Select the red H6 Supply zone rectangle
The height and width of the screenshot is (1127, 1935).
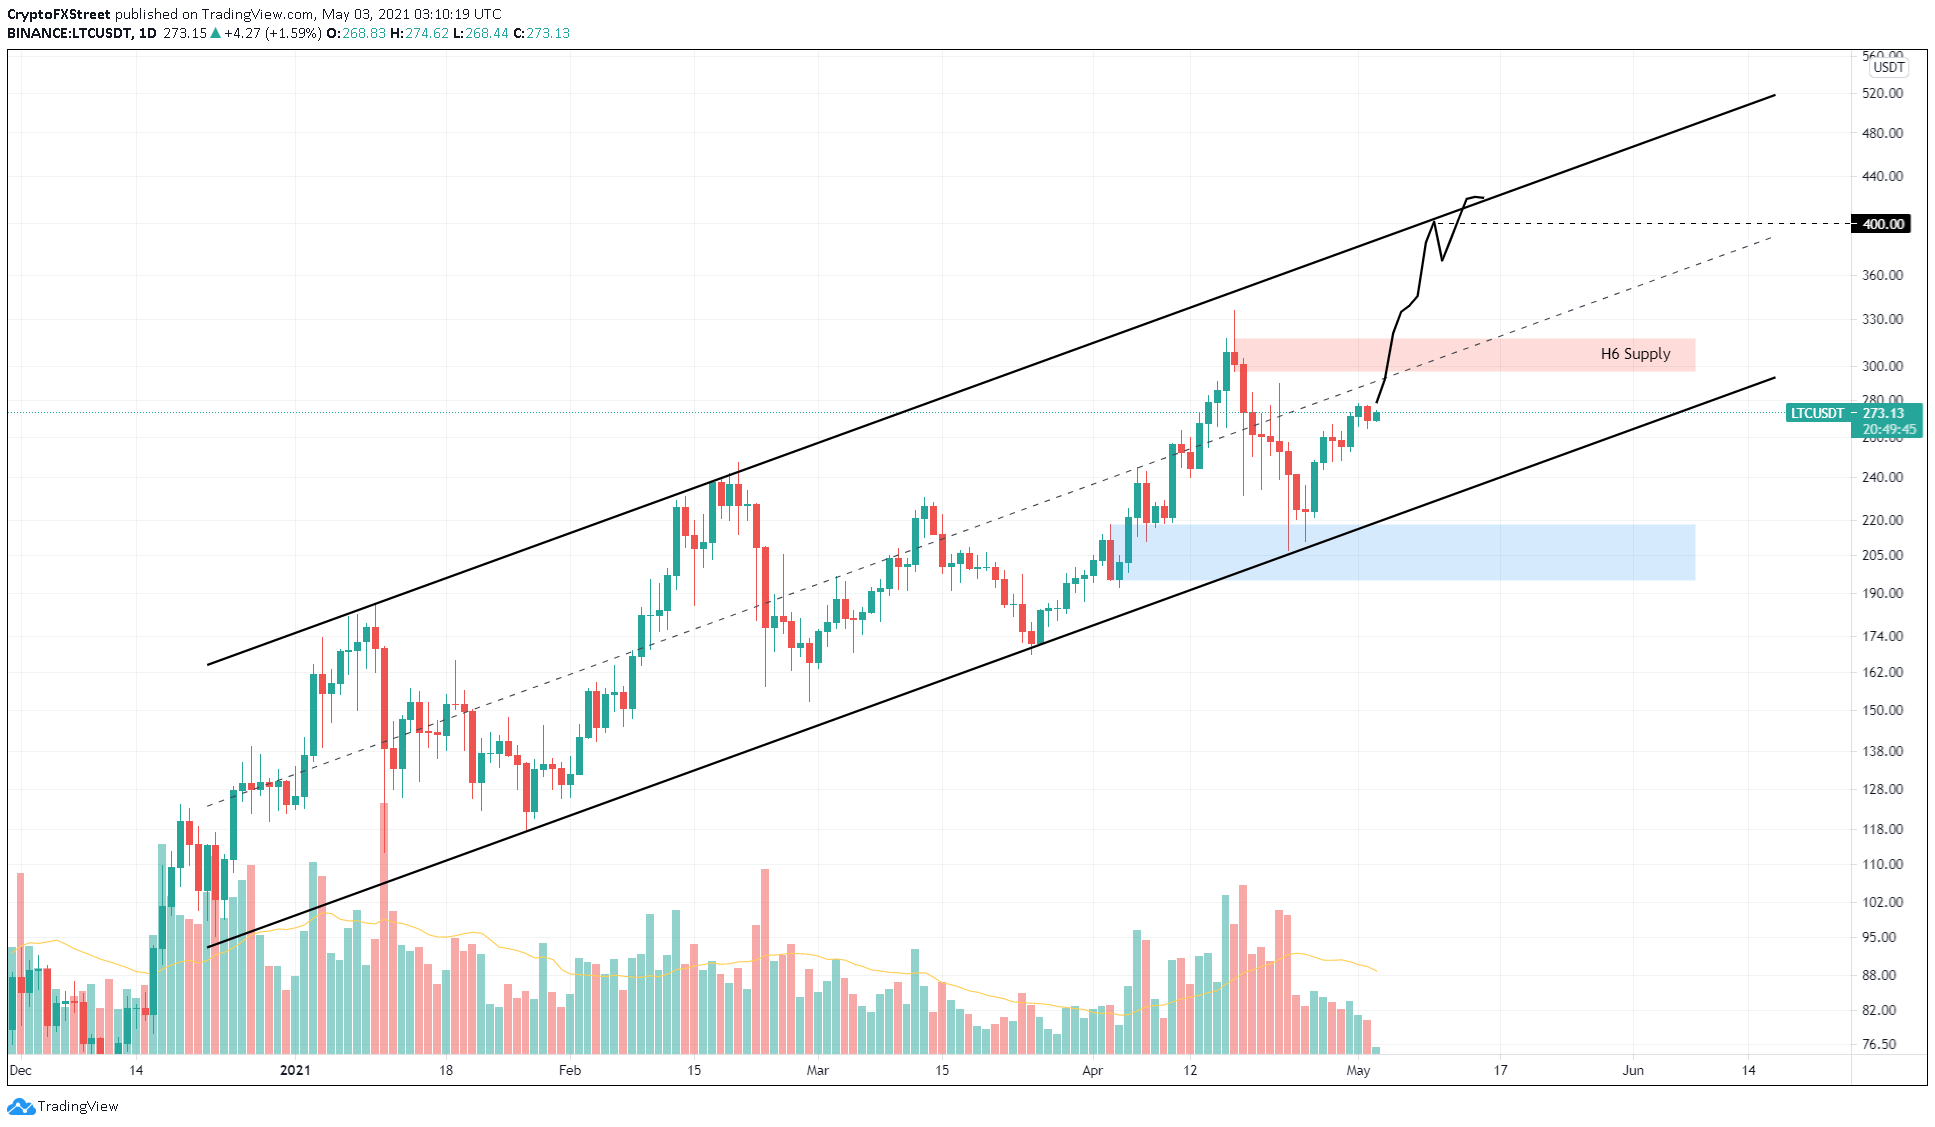[x=1465, y=355]
